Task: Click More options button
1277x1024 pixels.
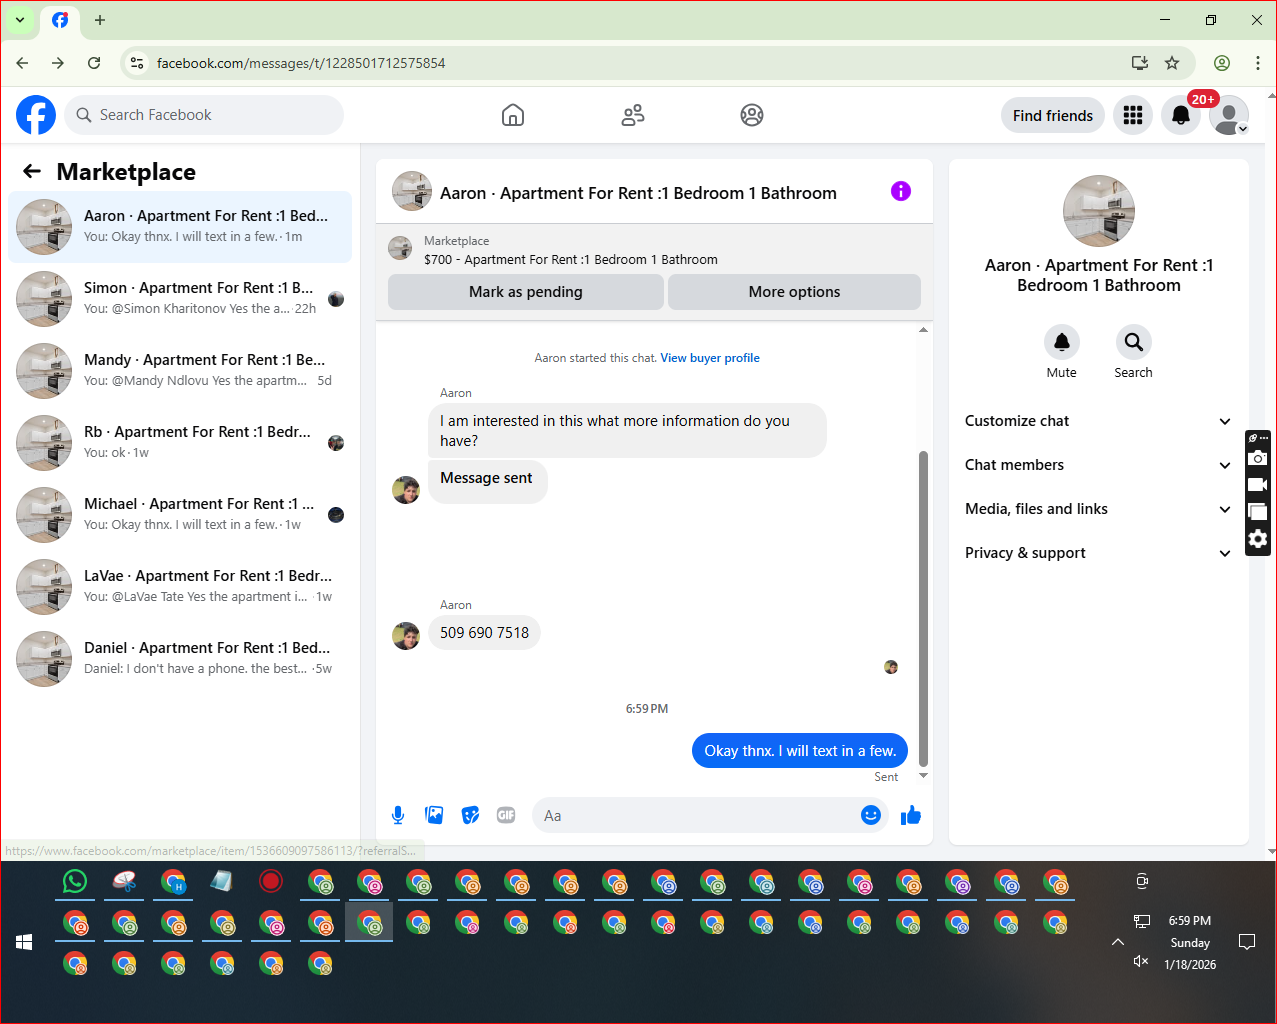Action: point(794,292)
